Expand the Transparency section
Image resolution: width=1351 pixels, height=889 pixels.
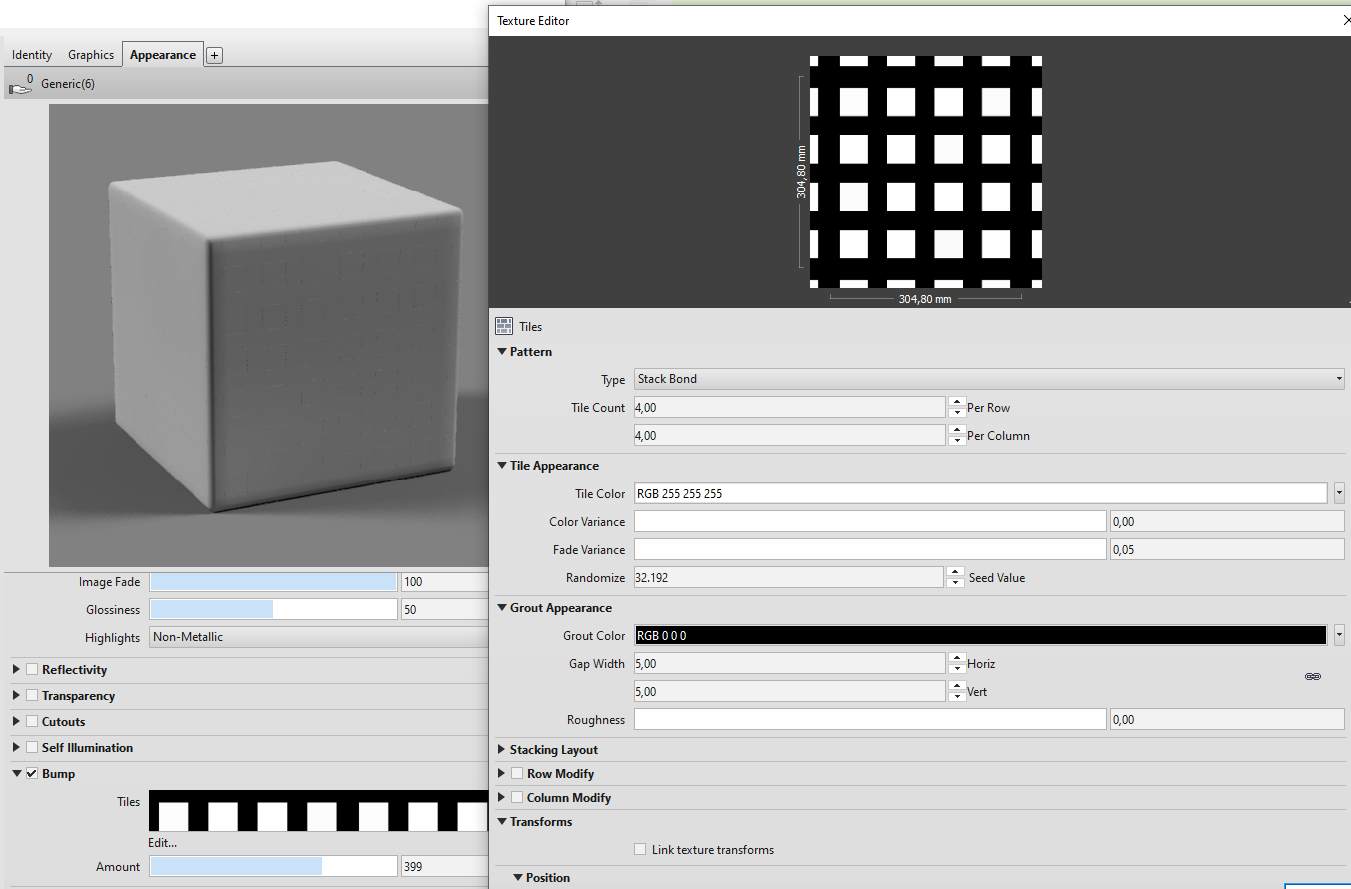pos(16,696)
